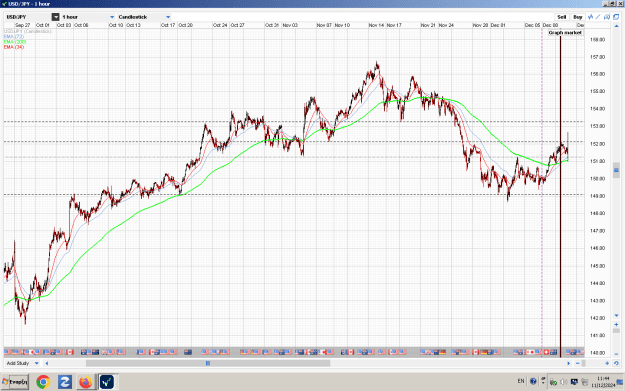Click the volume speaker tray icon
Viewport: 625px width, 391px height.
click(564, 382)
